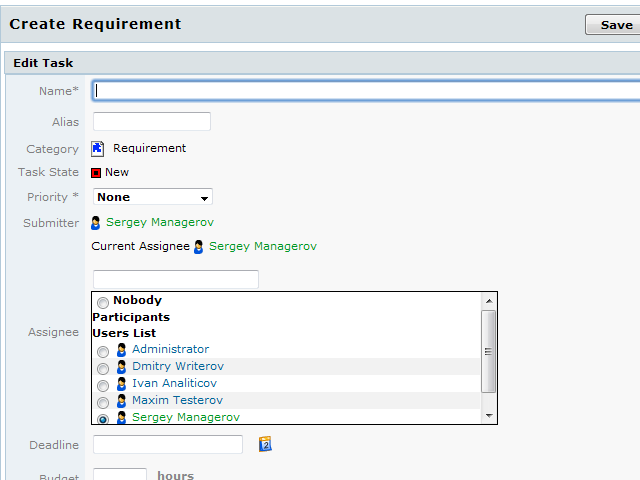Open the Administrator user link
The width and height of the screenshot is (640, 480).
[171, 349]
